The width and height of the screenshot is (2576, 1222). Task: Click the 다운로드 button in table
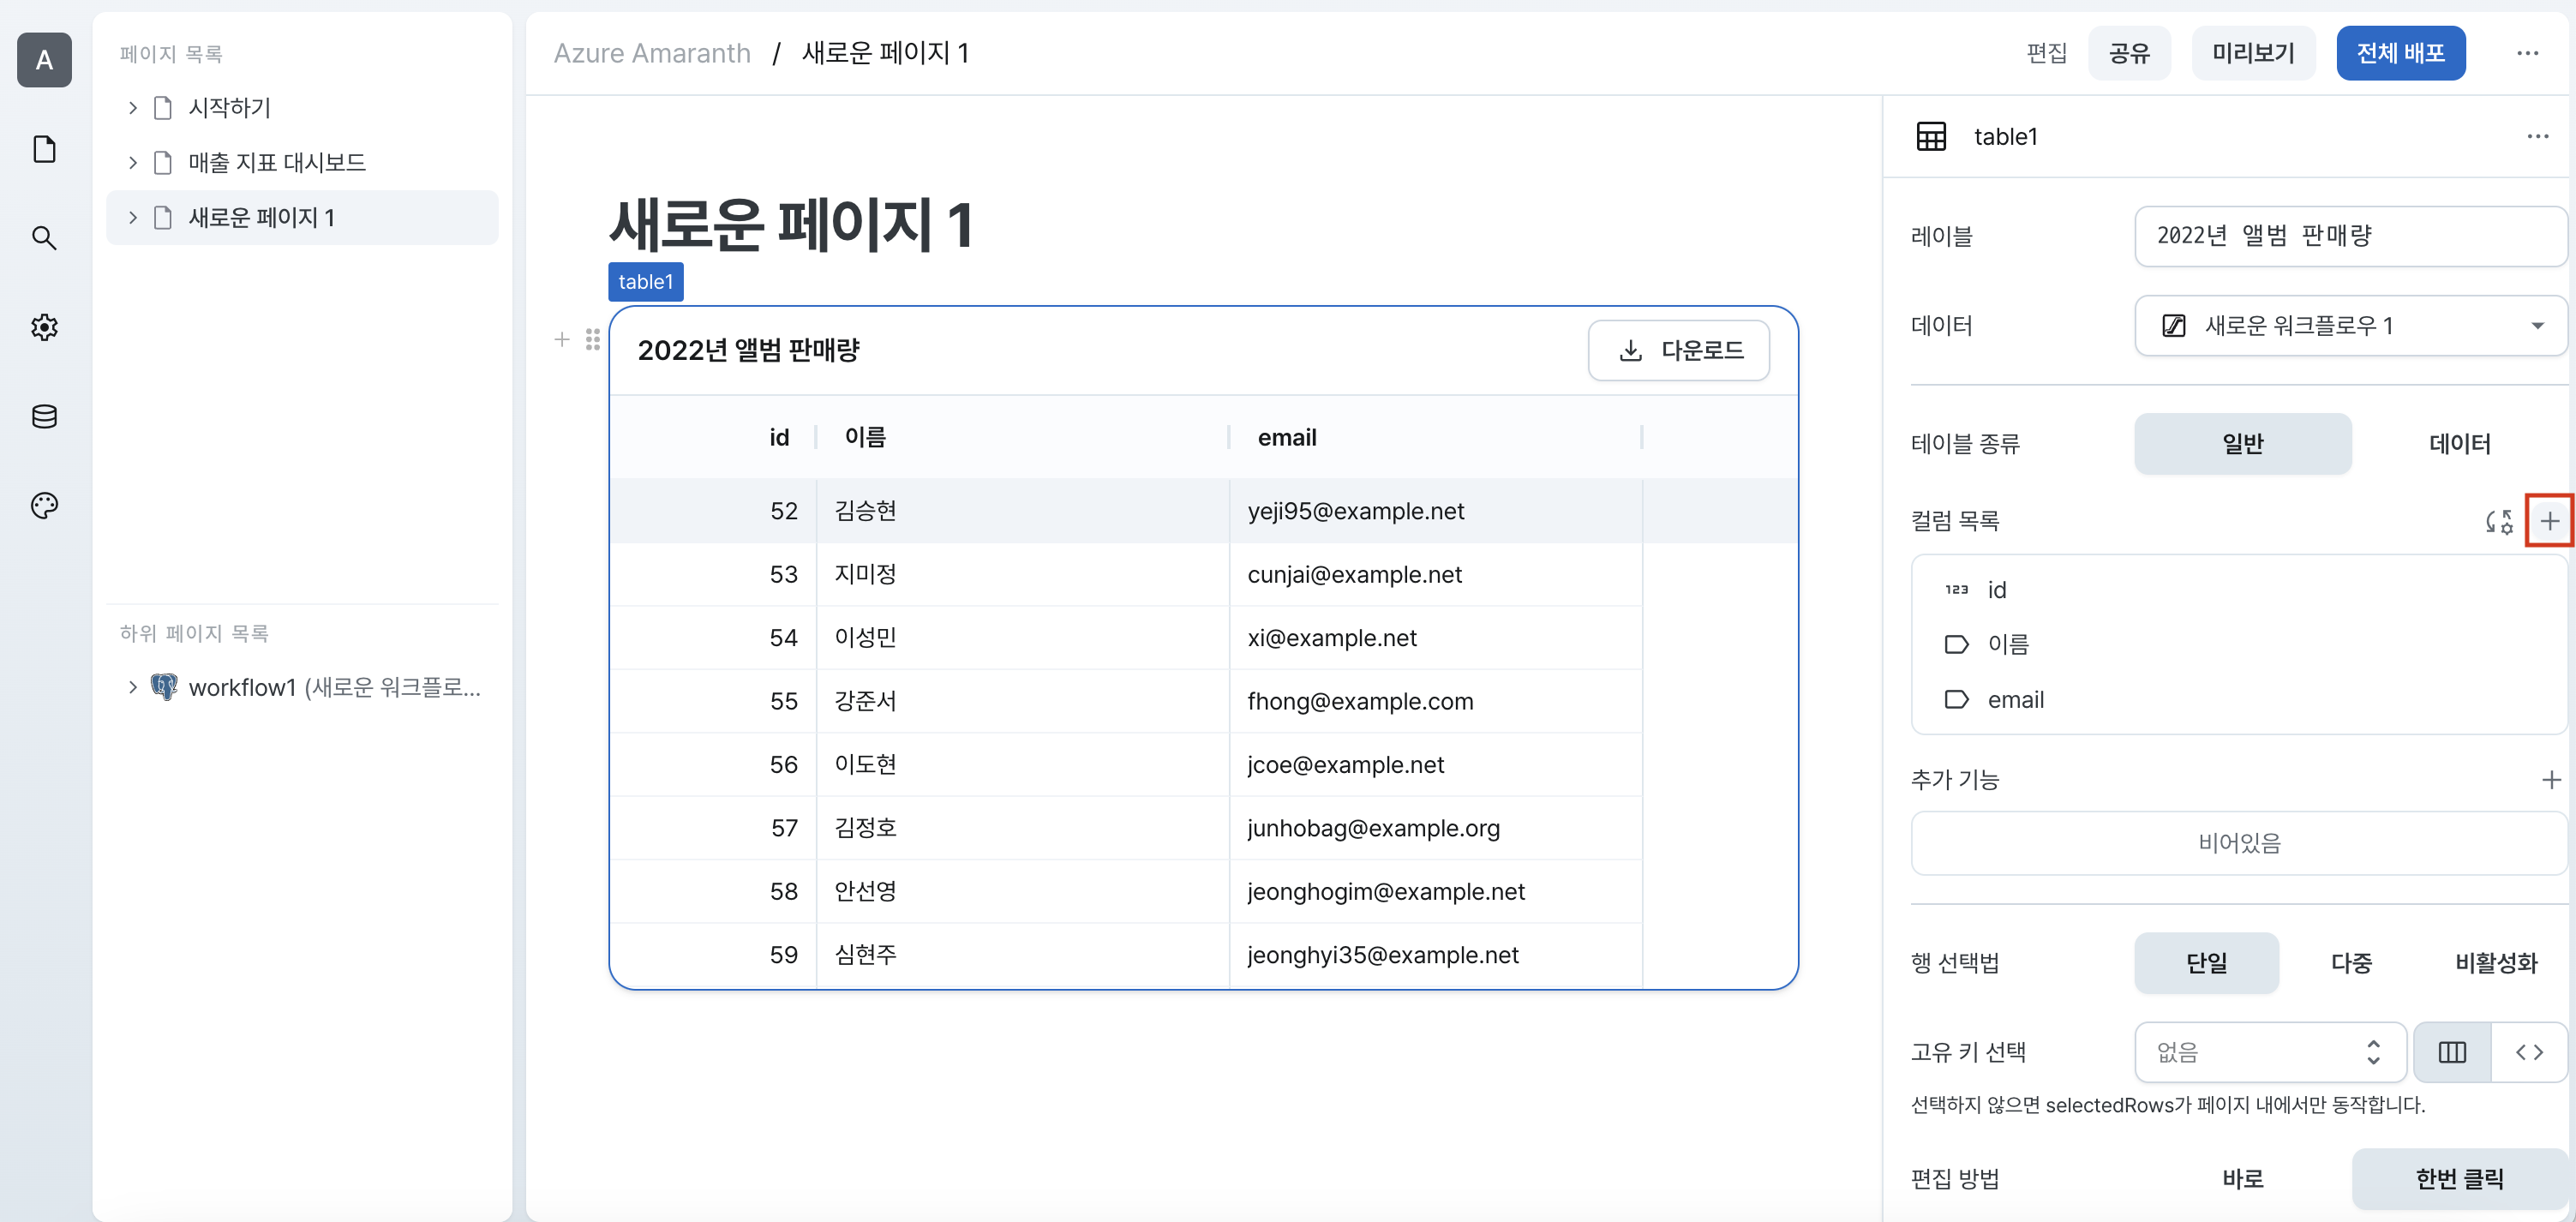pos(1678,350)
